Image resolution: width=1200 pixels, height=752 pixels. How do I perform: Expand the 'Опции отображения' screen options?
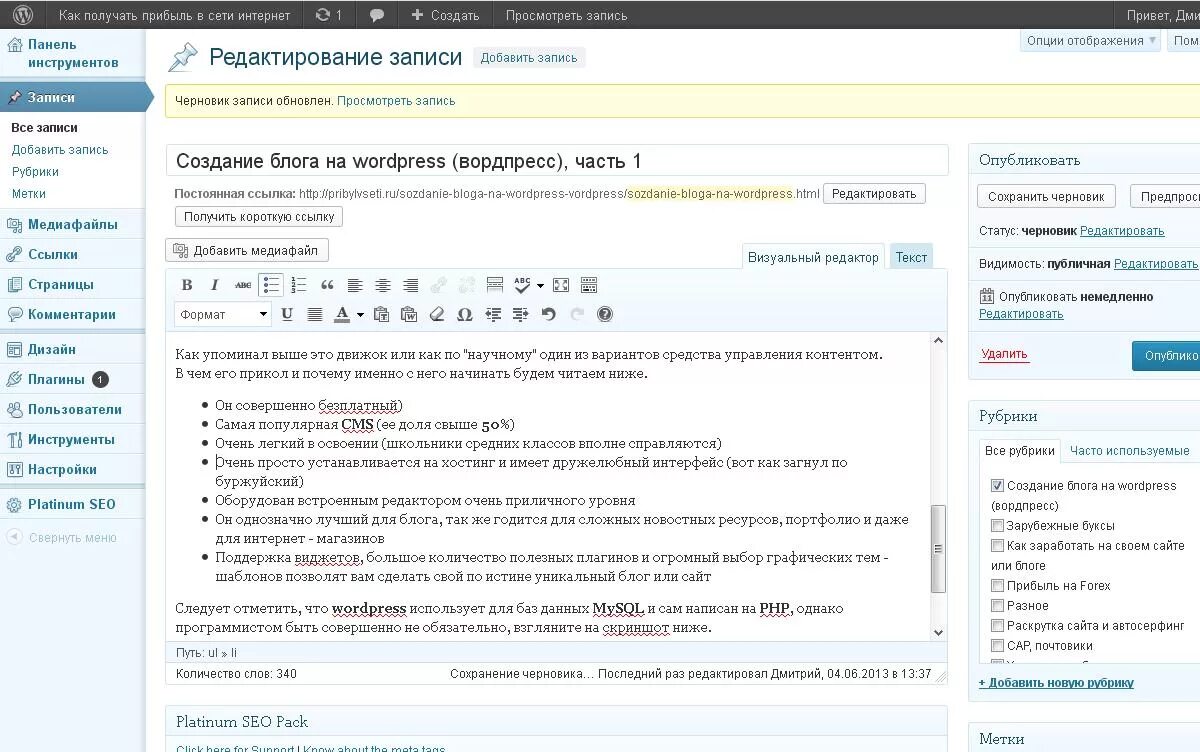(x=1091, y=41)
